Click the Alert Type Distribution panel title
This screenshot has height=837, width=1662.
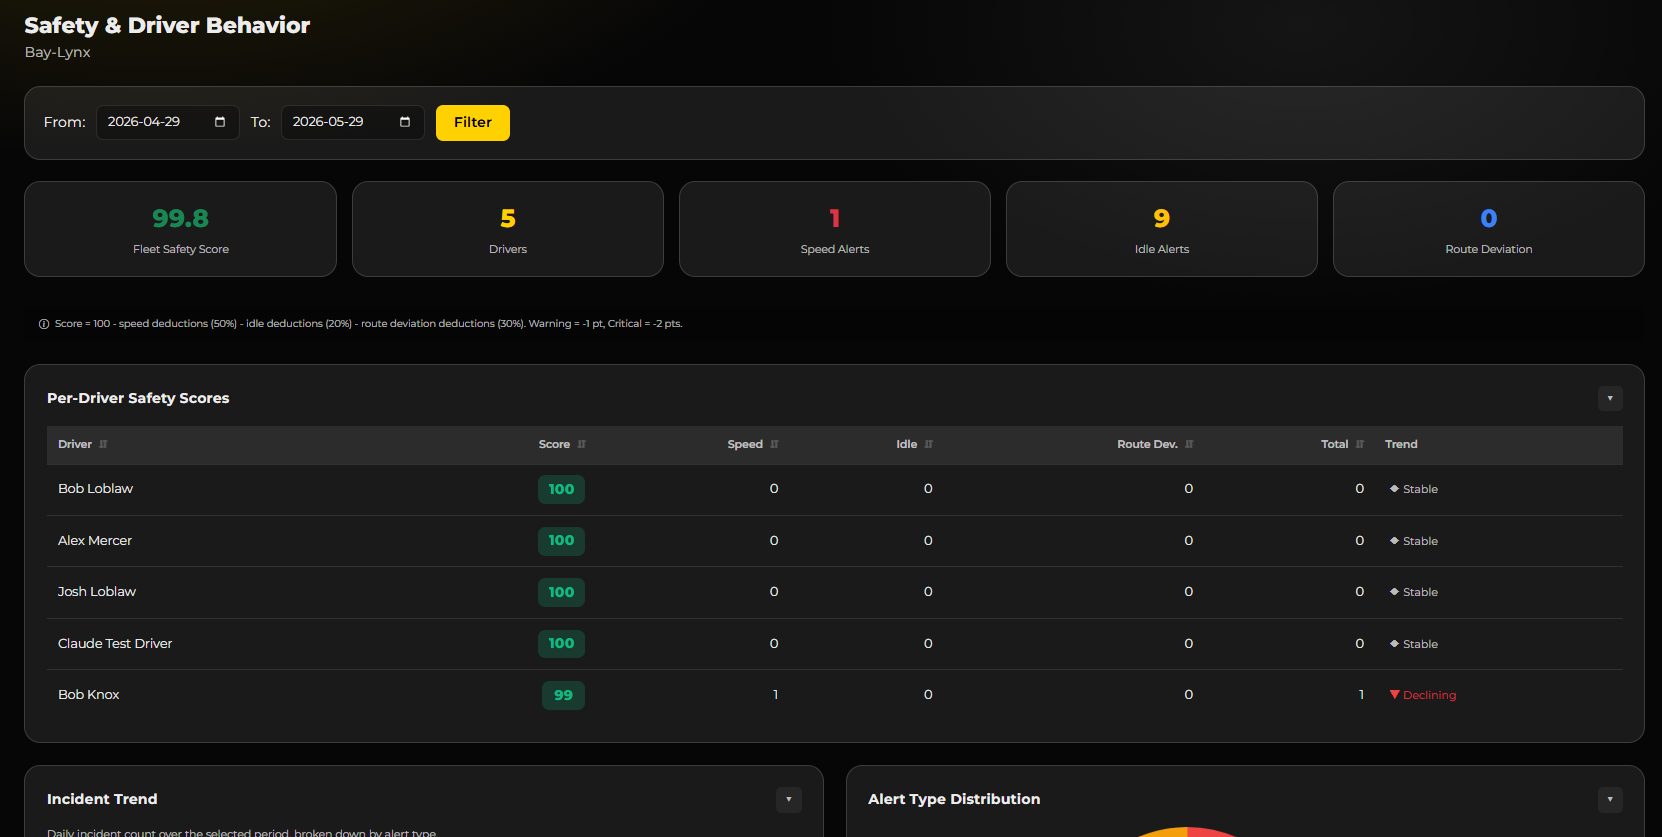click(954, 799)
